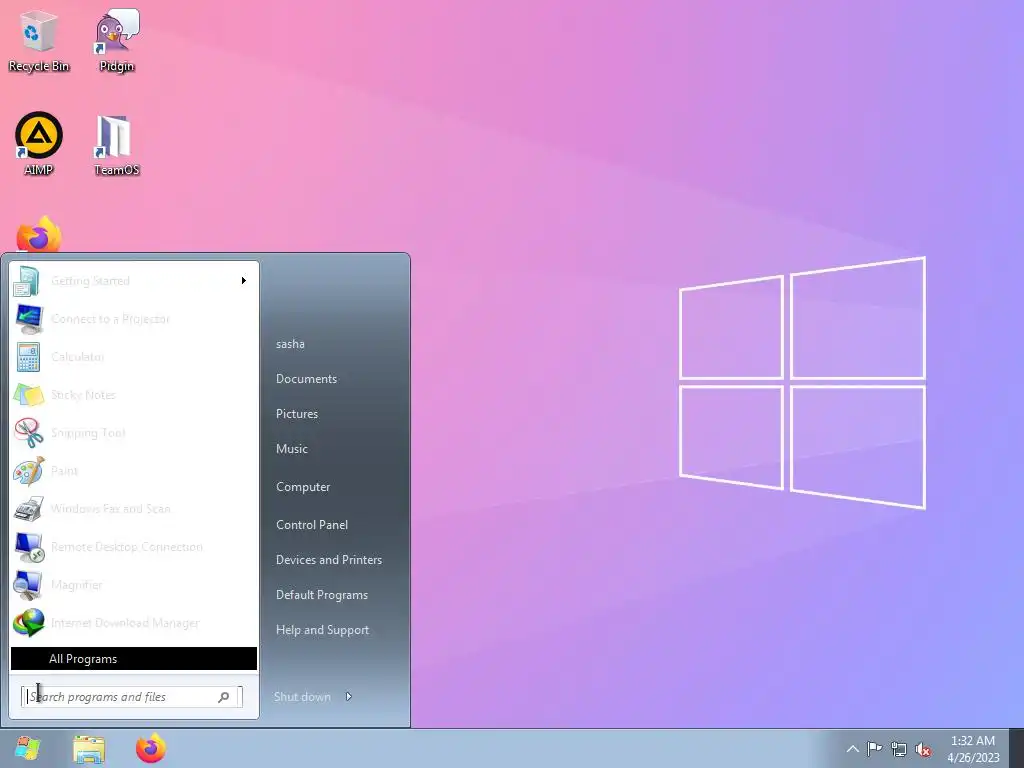Screen dimensions: 1024x768
Task: Open Magnifier from its icon
Action: 28,584
